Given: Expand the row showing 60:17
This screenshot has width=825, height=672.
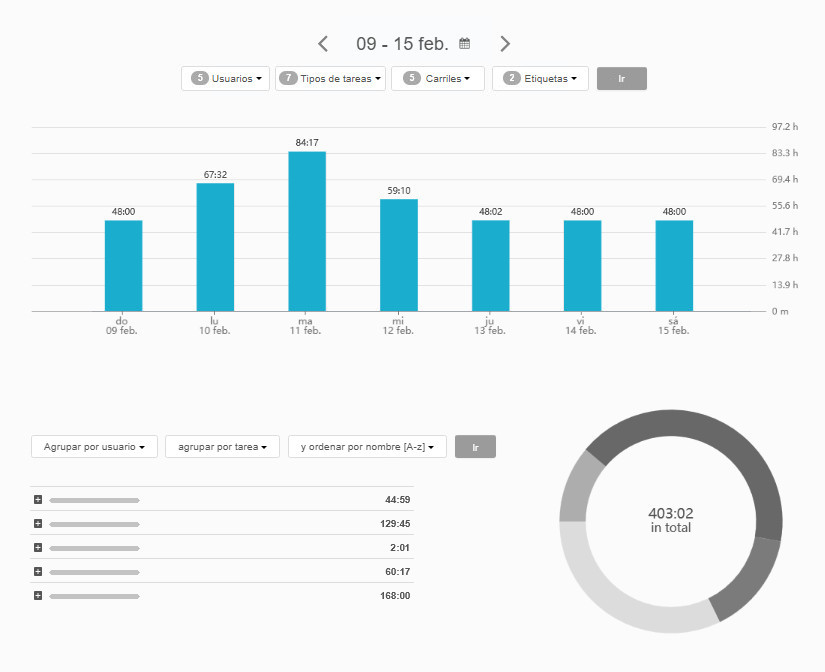Looking at the screenshot, I should 38,572.
